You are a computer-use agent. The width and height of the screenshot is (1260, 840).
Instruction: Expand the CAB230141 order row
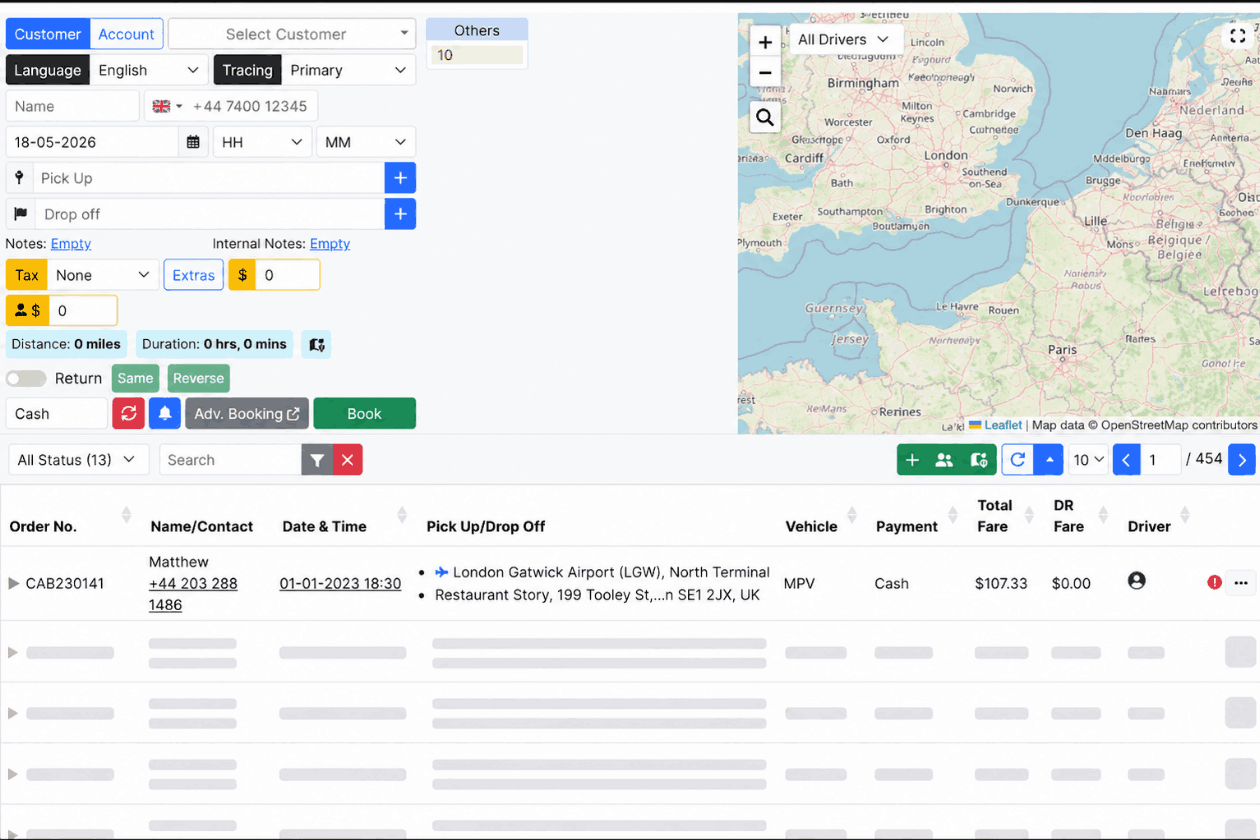click(x=14, y=583)
